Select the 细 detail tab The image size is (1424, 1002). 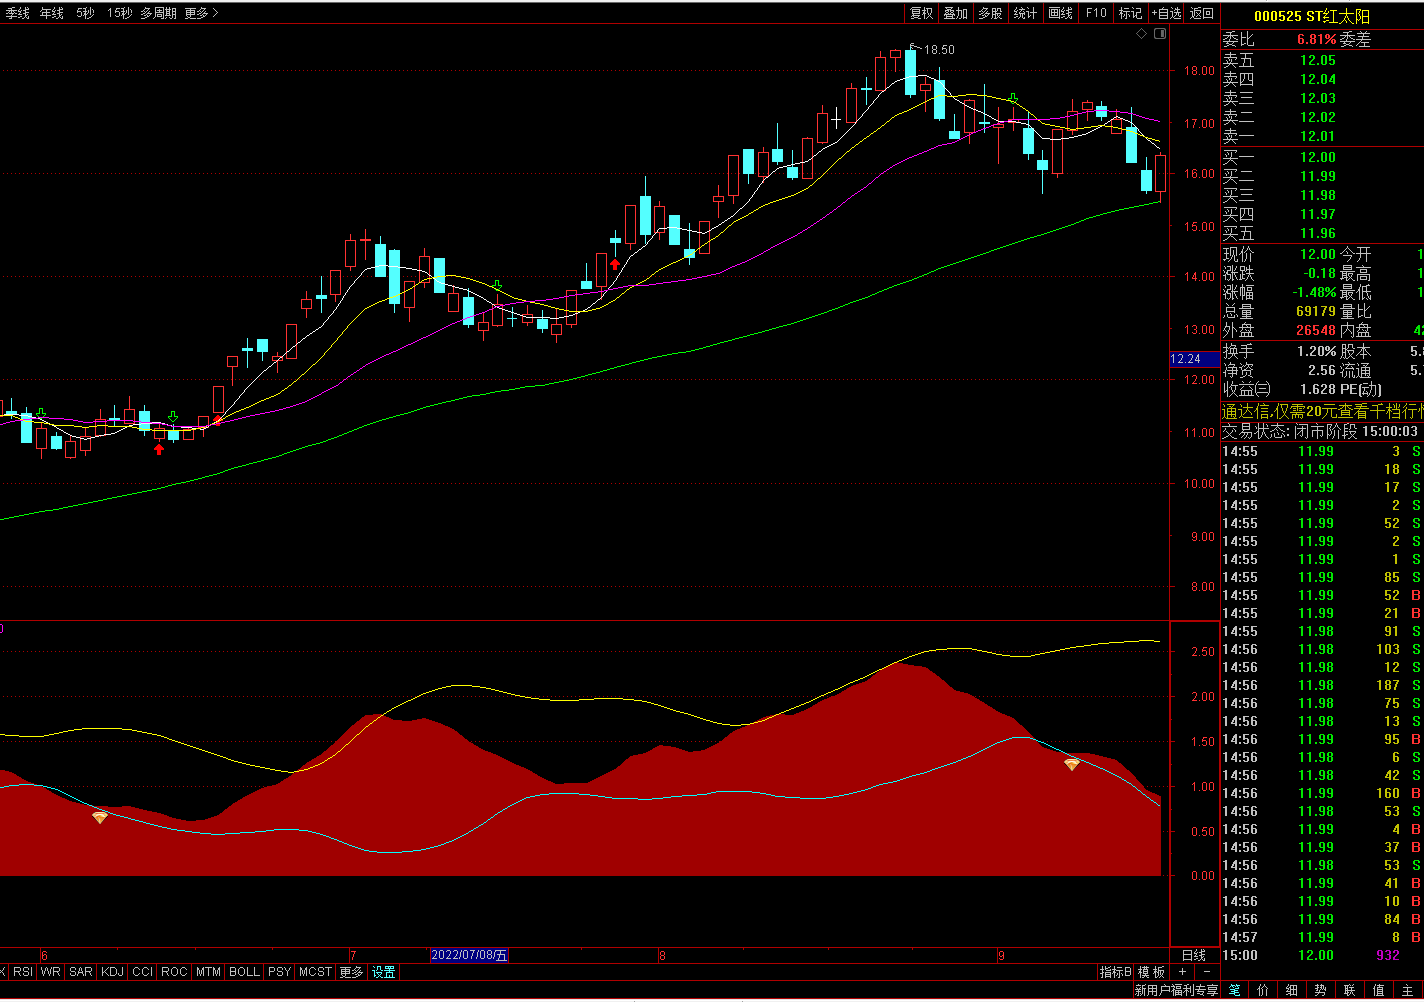point(1292,990)
